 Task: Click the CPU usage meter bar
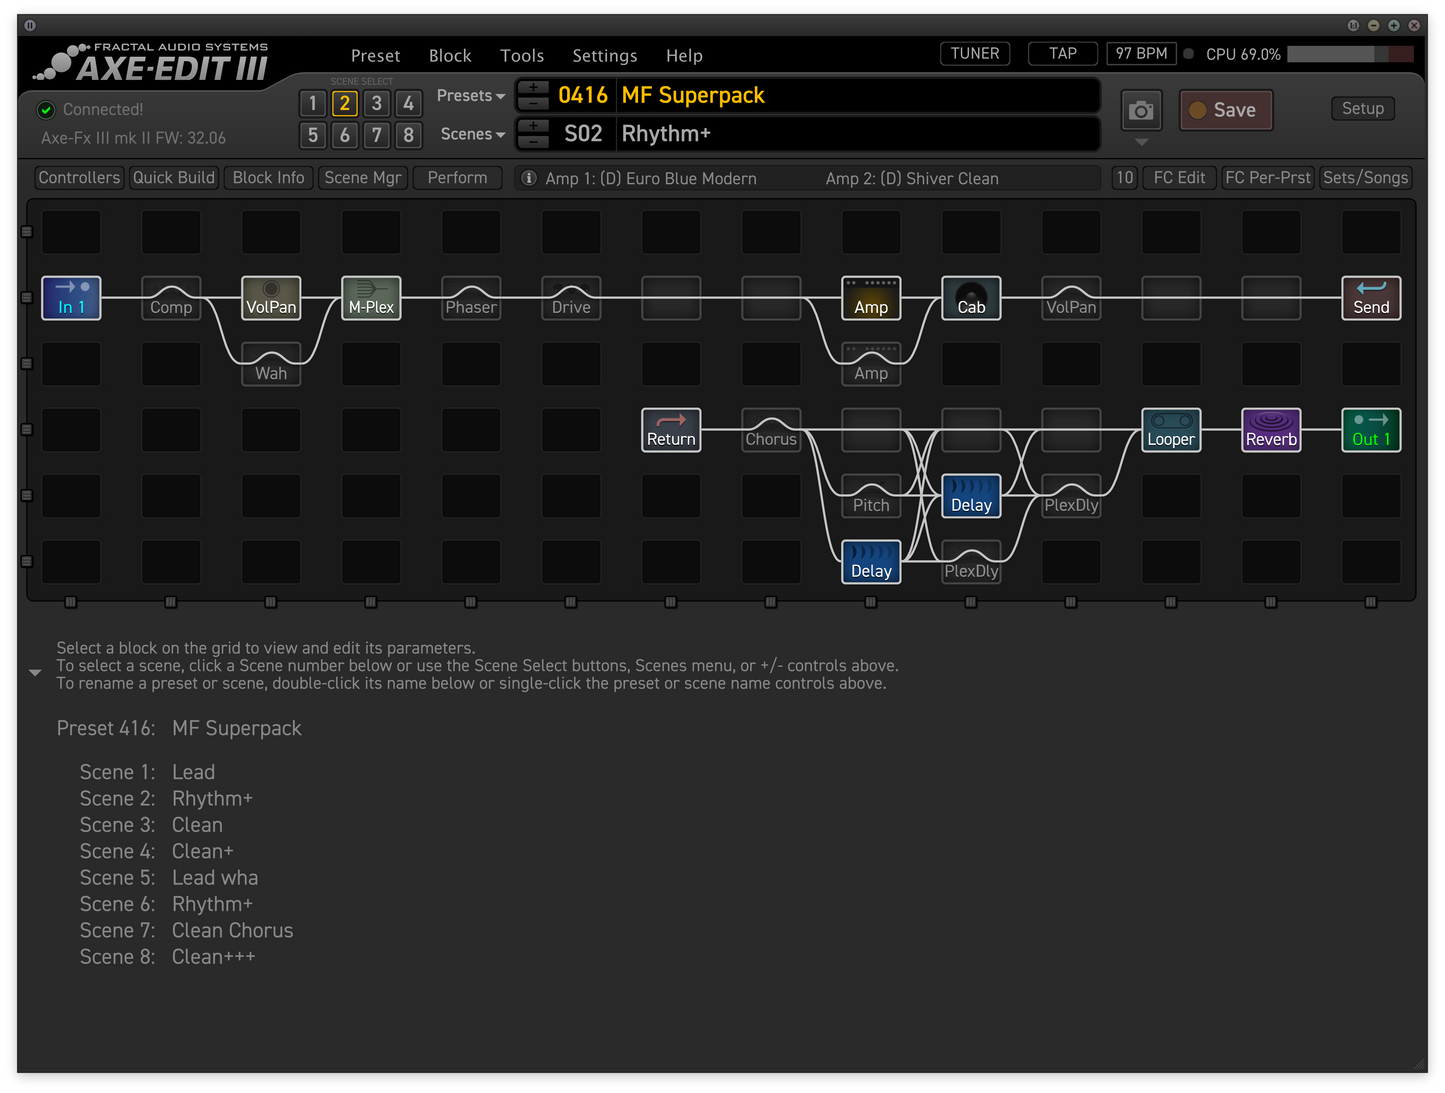point(1350,54)
